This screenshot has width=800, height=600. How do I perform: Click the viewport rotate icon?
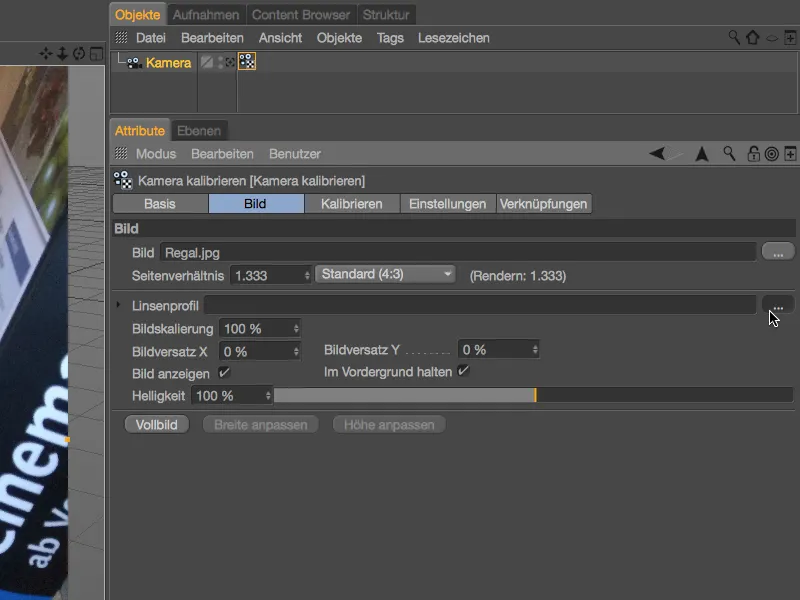79,54
